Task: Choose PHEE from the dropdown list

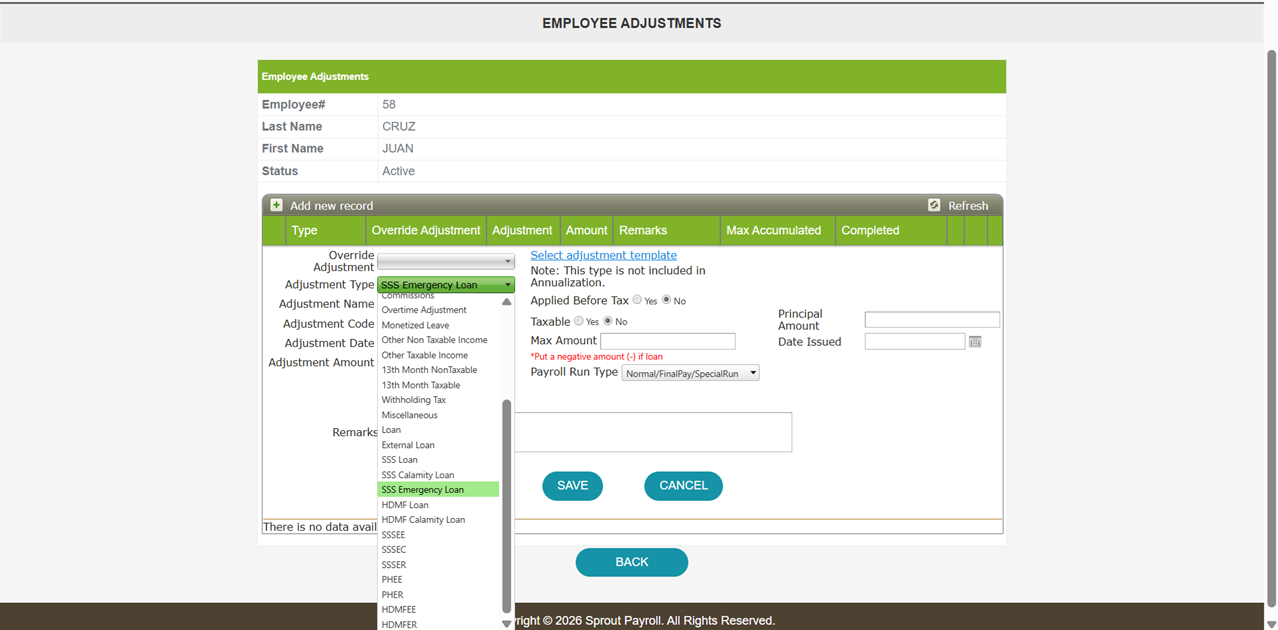Action: pos(438,580)
